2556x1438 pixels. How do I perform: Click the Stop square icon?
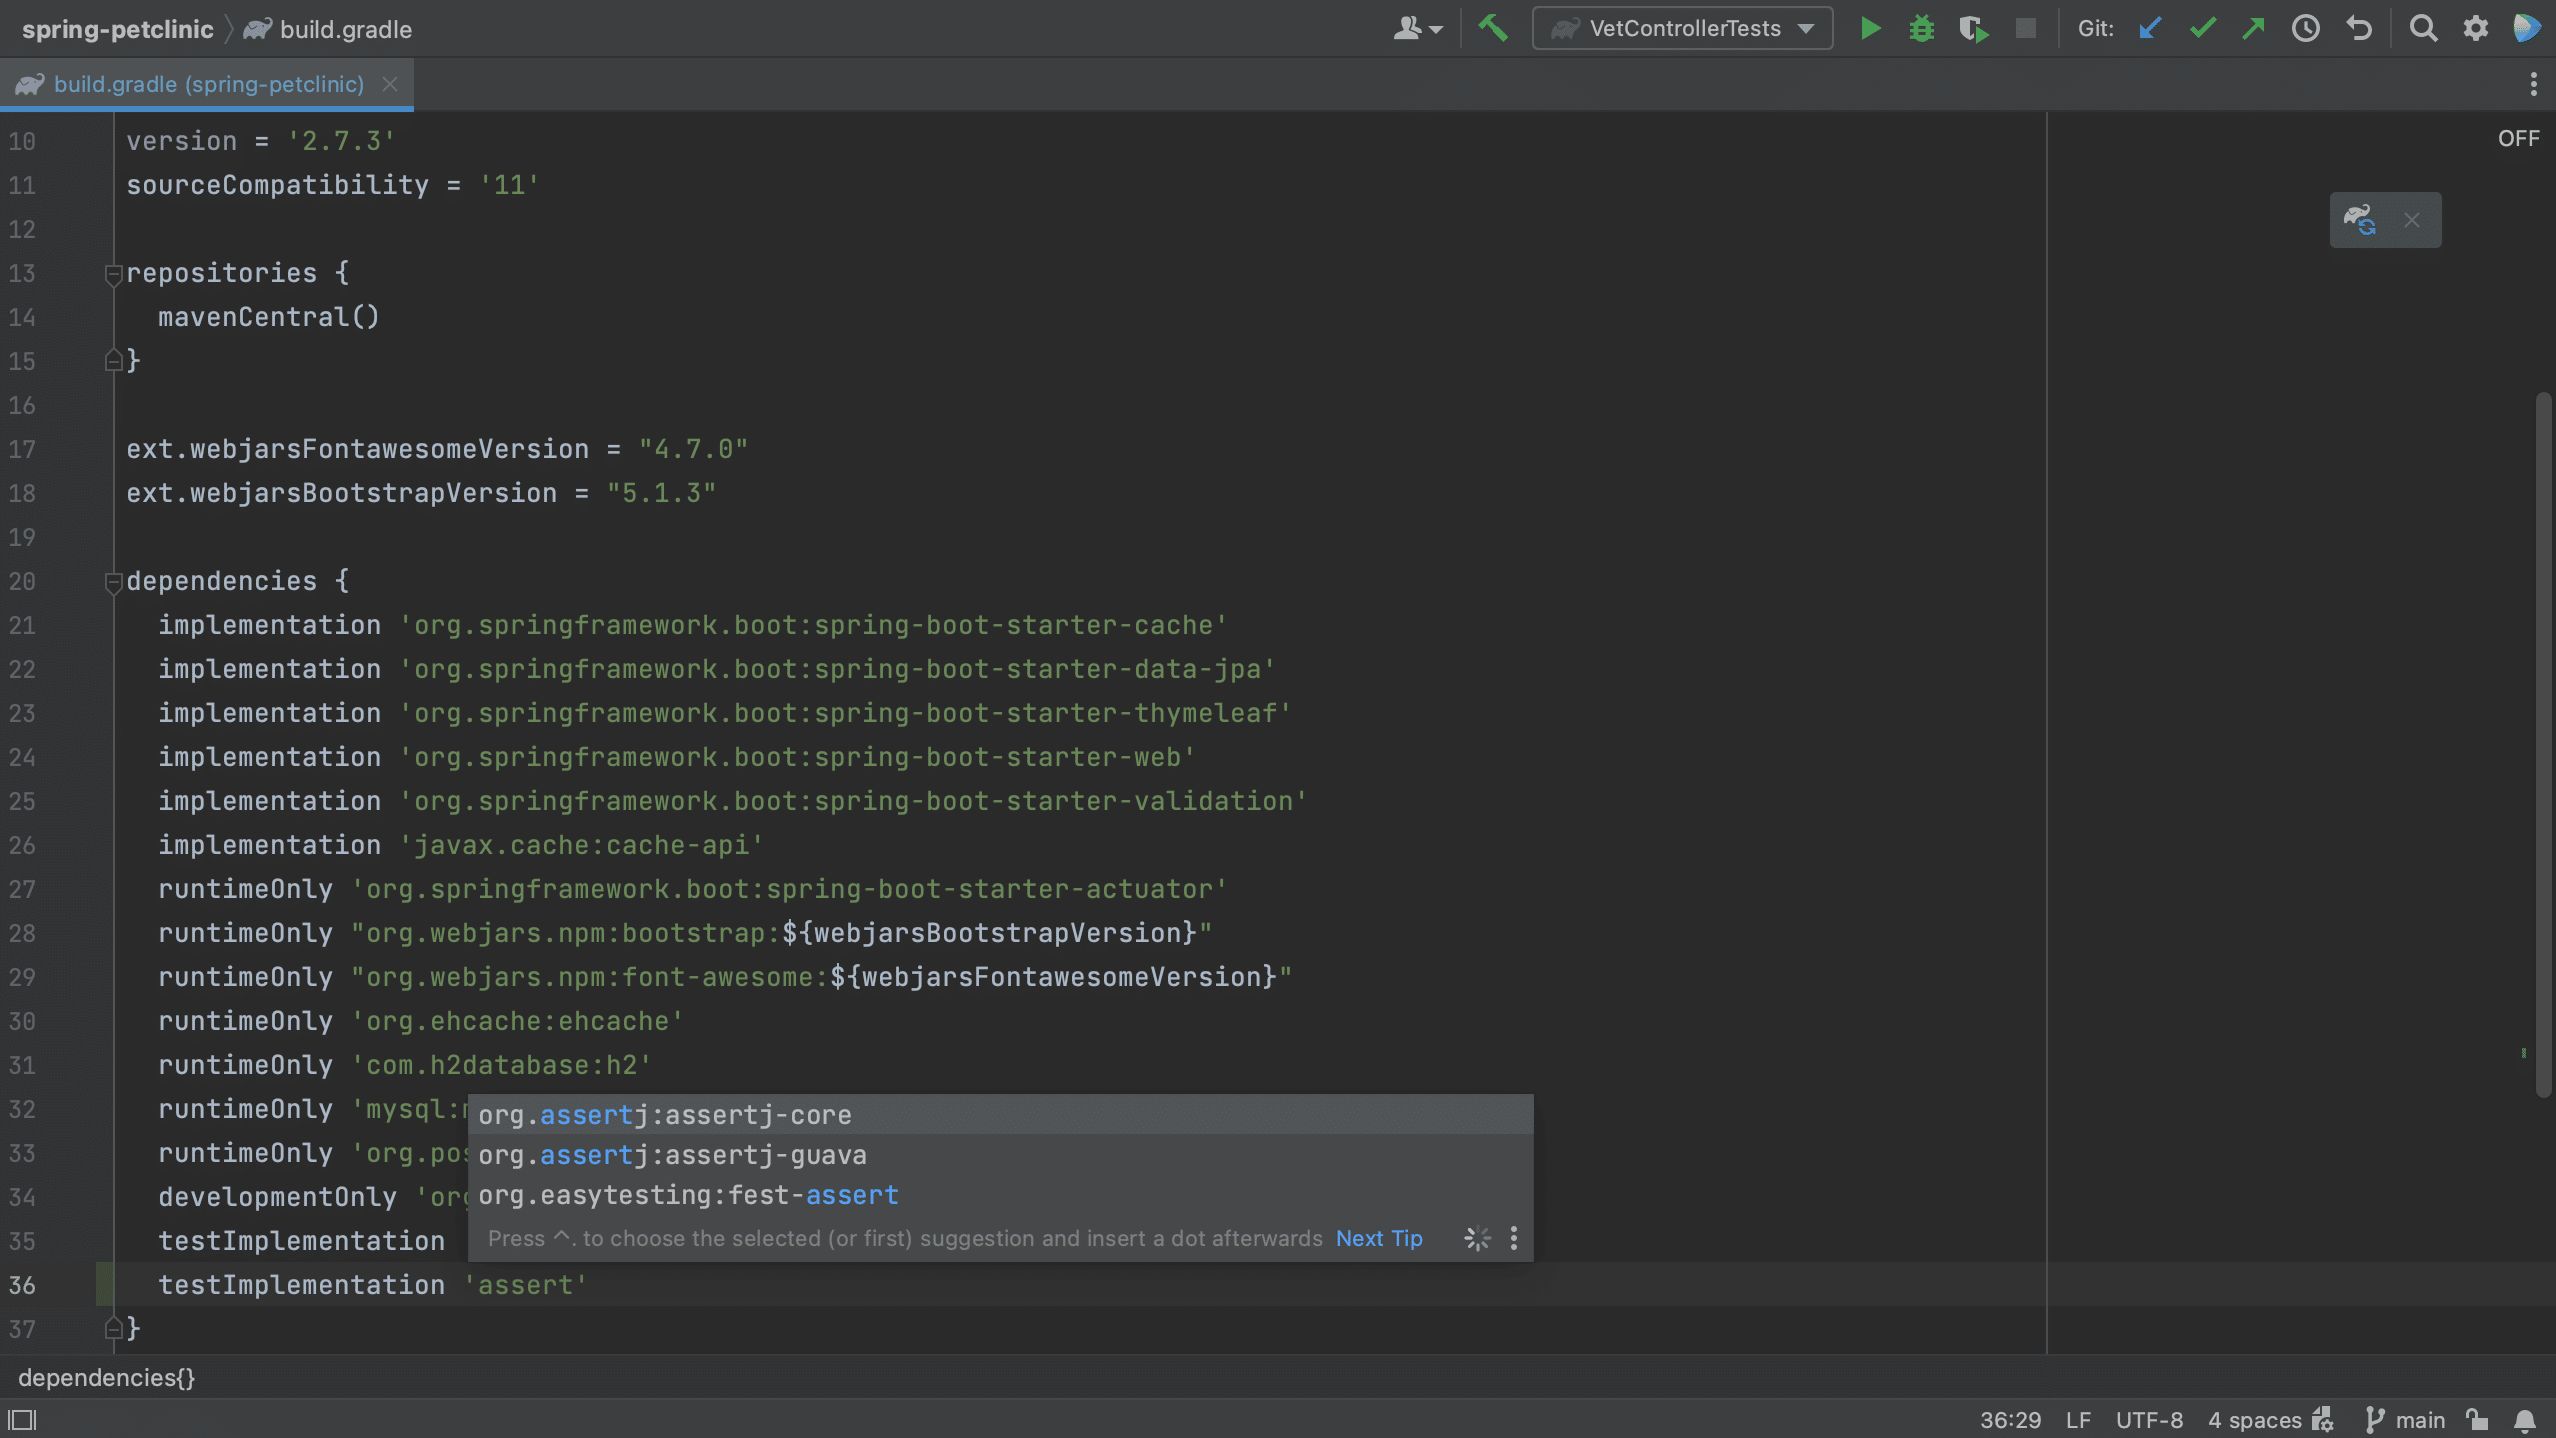[x=2026, y=28]
